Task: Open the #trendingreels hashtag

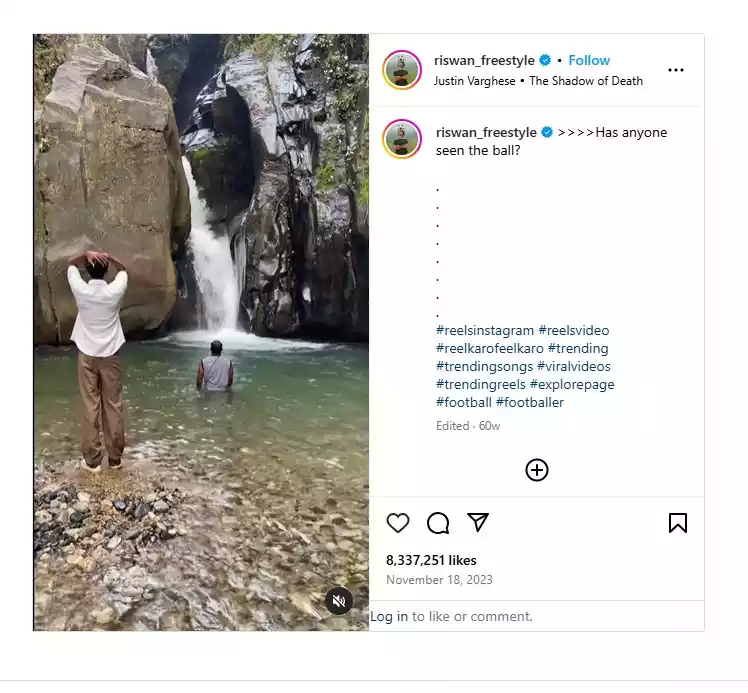Action: pos(481,384)
